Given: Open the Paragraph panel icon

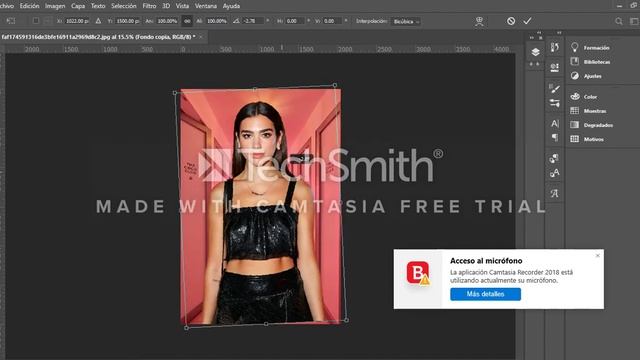Looking at the screenshot, I should point(554,138).
